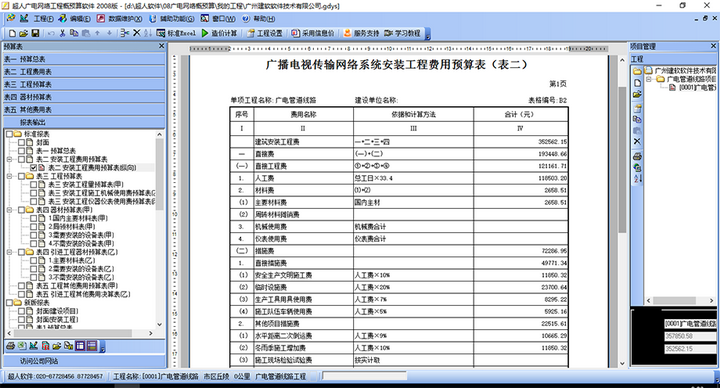
Task: Click the report tree horizontal scrollbar
Action: [80, 333]
